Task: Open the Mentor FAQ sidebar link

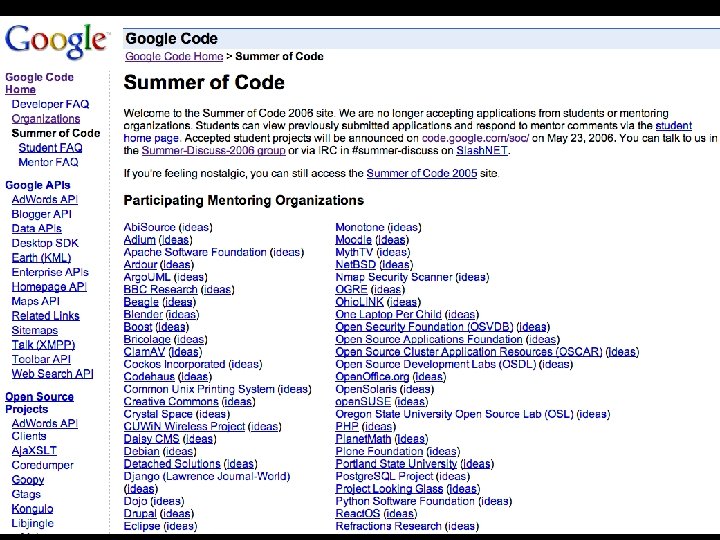Action: 48,162
